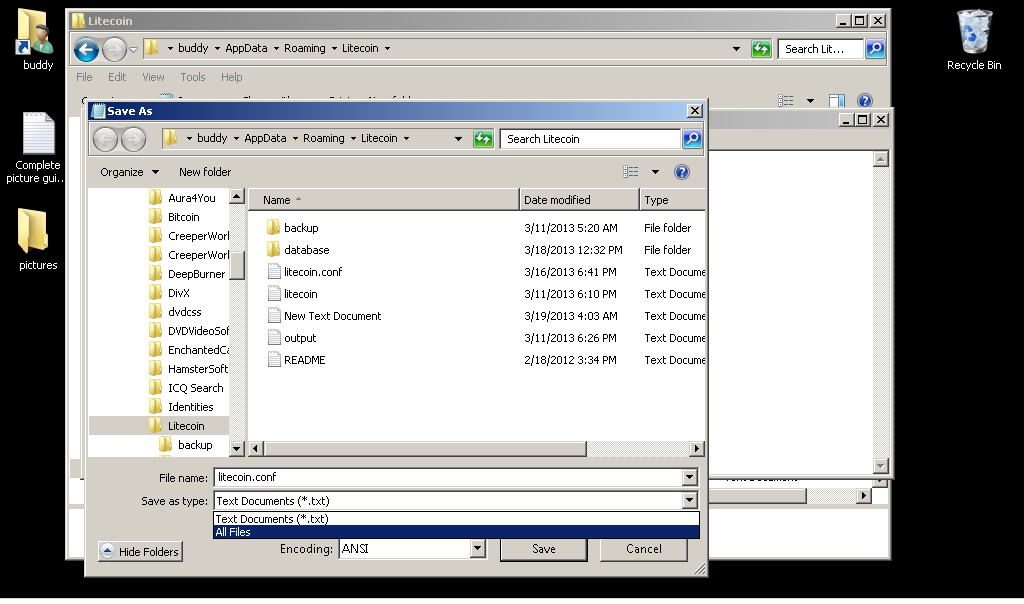1024x604 pixels.
Task: Click the folder tree scroll down arrow
Action: (237, 449)
